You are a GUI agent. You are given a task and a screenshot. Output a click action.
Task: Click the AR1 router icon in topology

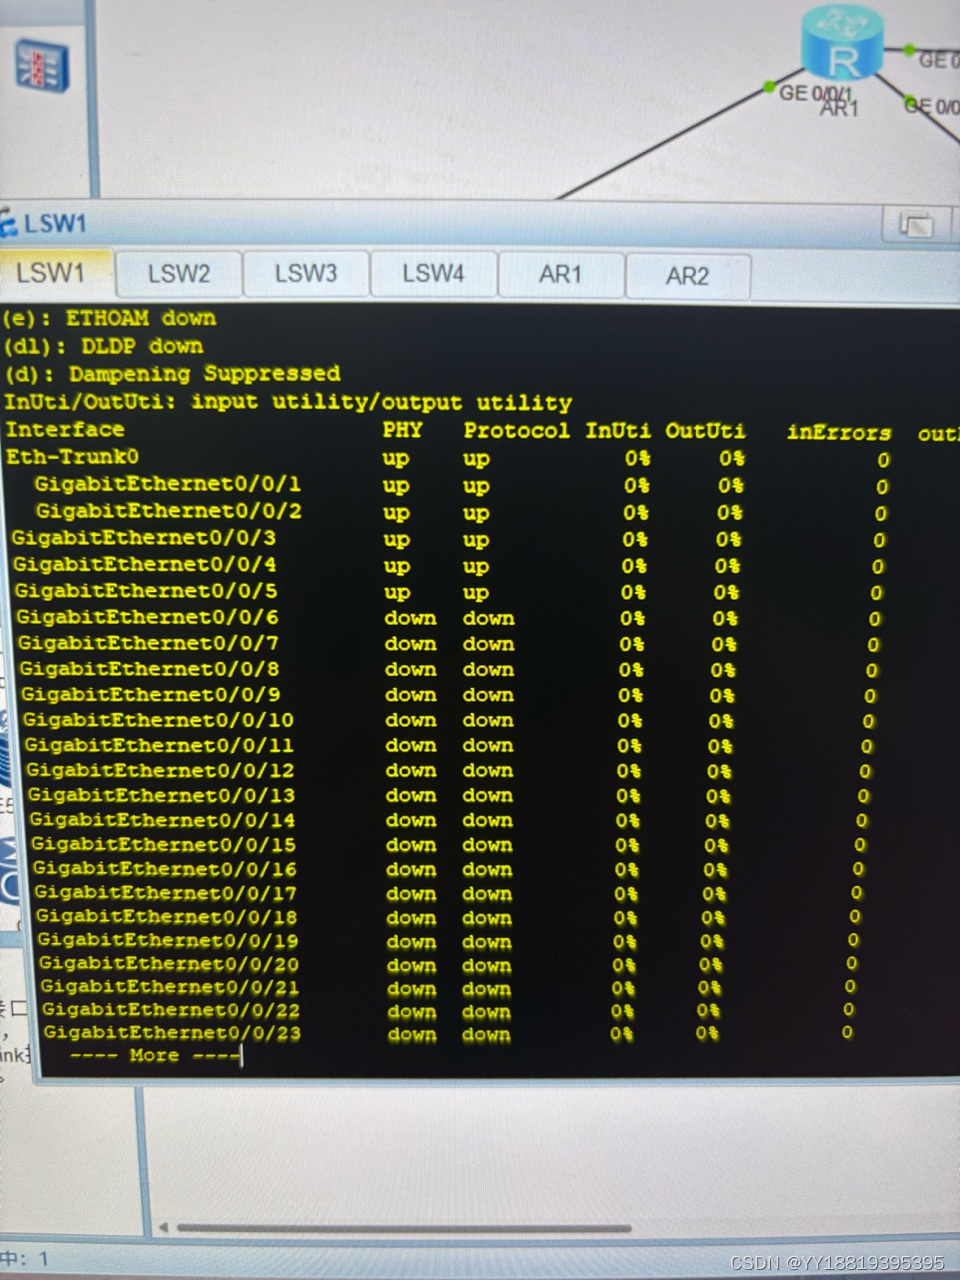pyautogui.click(x=842, y=42)
